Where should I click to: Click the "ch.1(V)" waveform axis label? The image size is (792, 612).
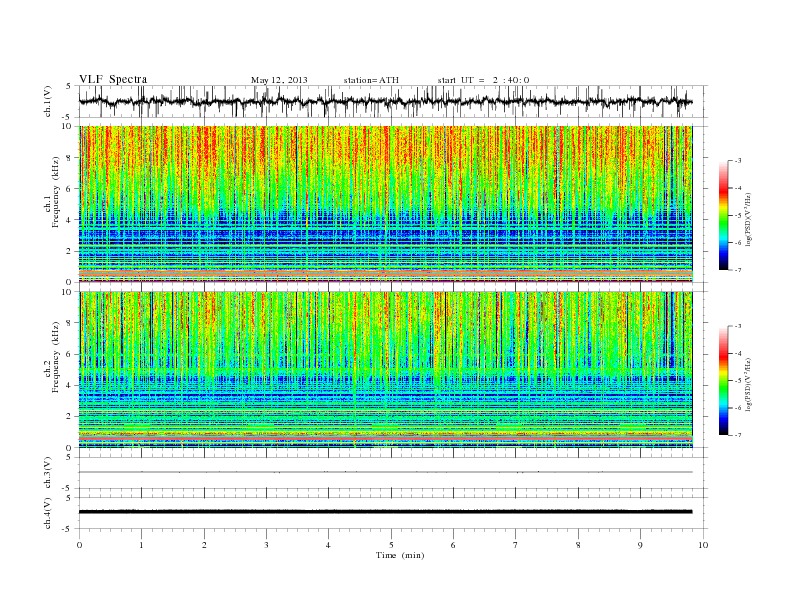point(48,101)
